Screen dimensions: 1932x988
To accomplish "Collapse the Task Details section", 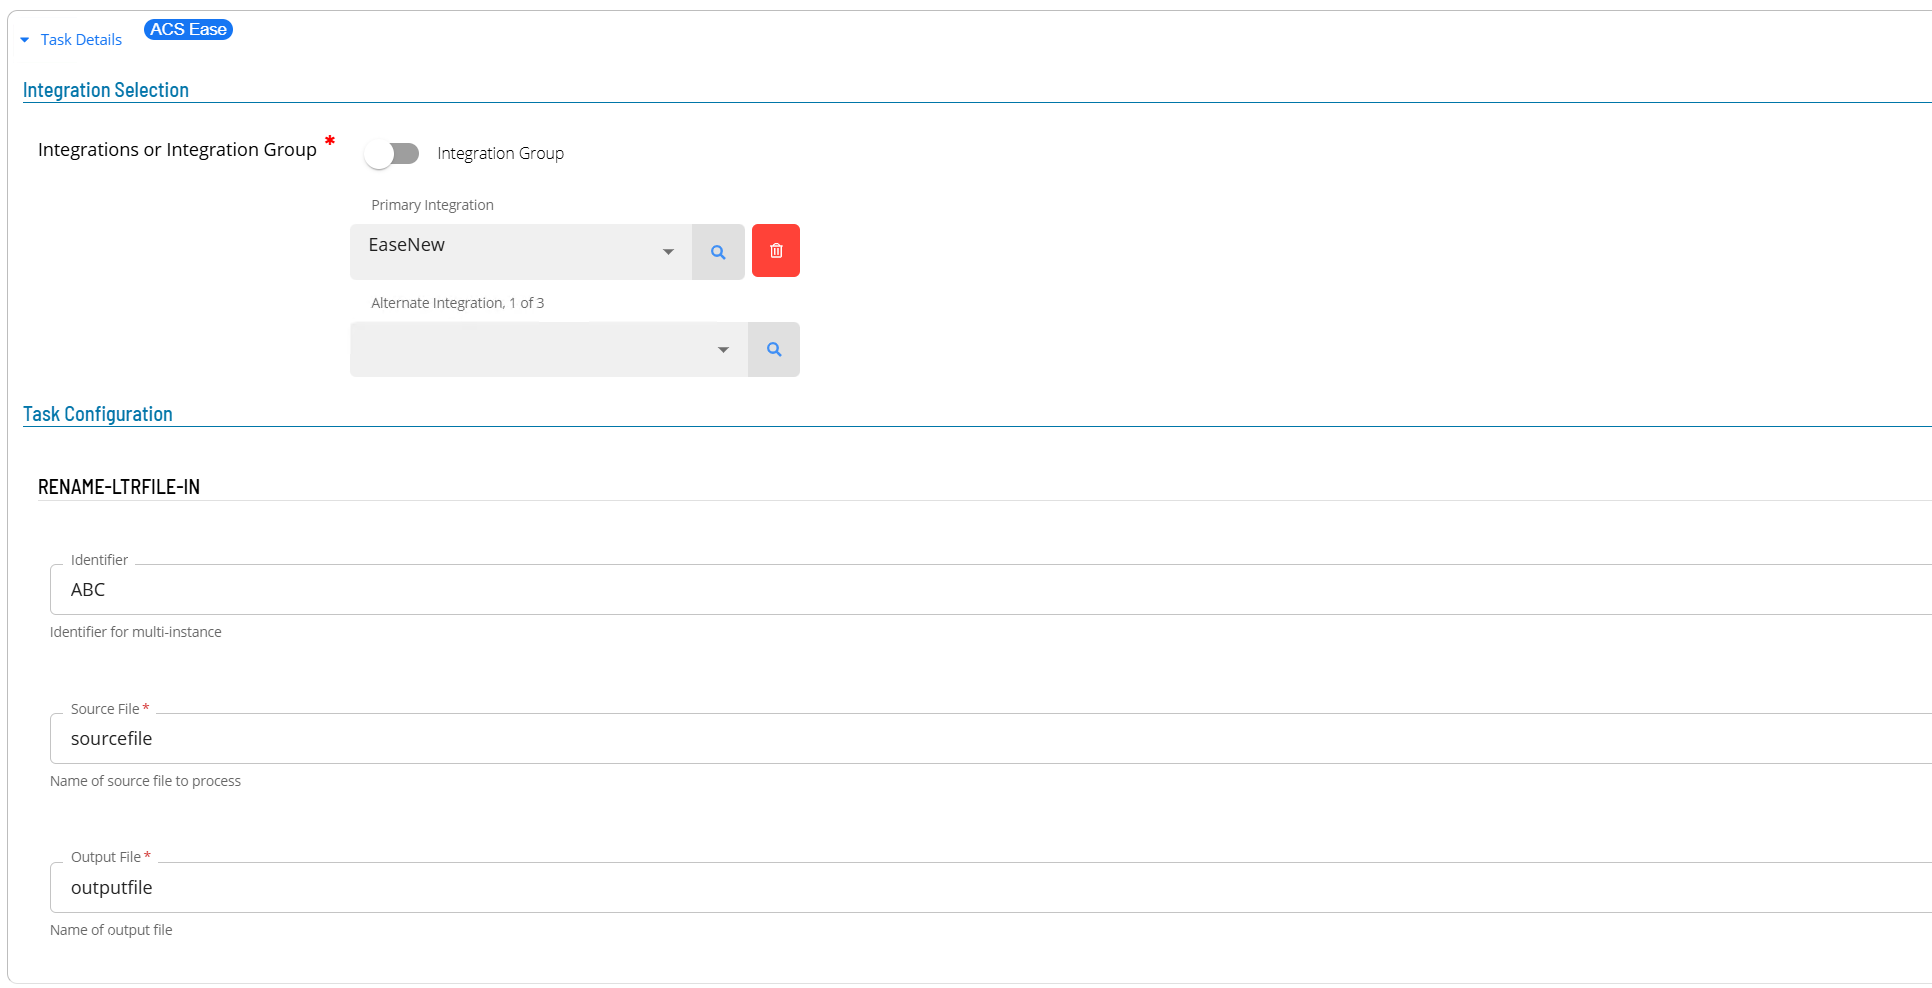I will coord(25,40).
